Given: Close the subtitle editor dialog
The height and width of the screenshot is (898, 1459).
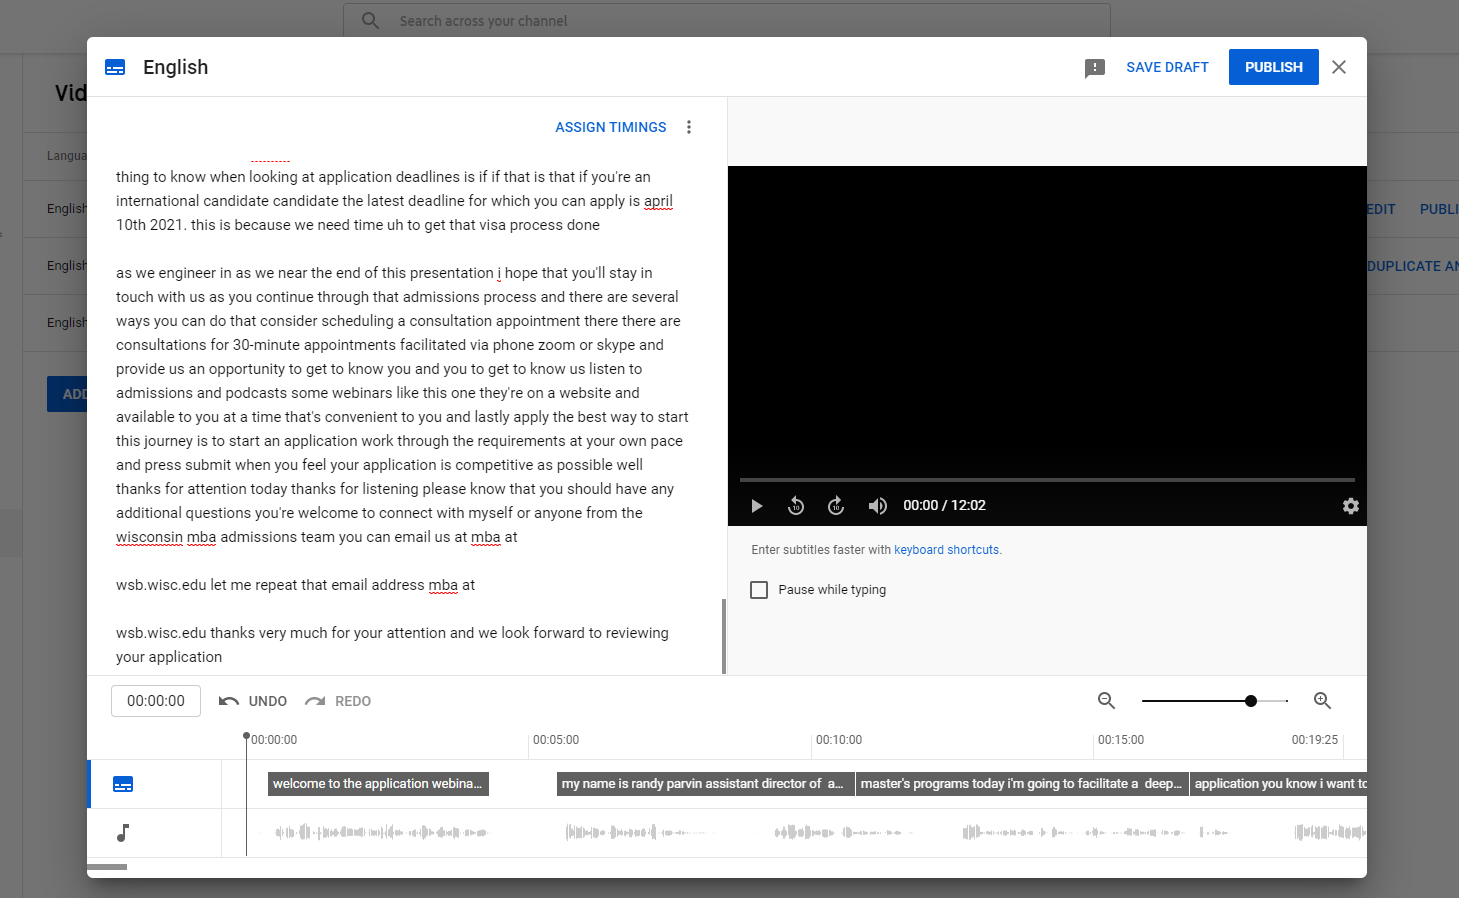Looking at the screenshot, I should (x=1339, y=67).
